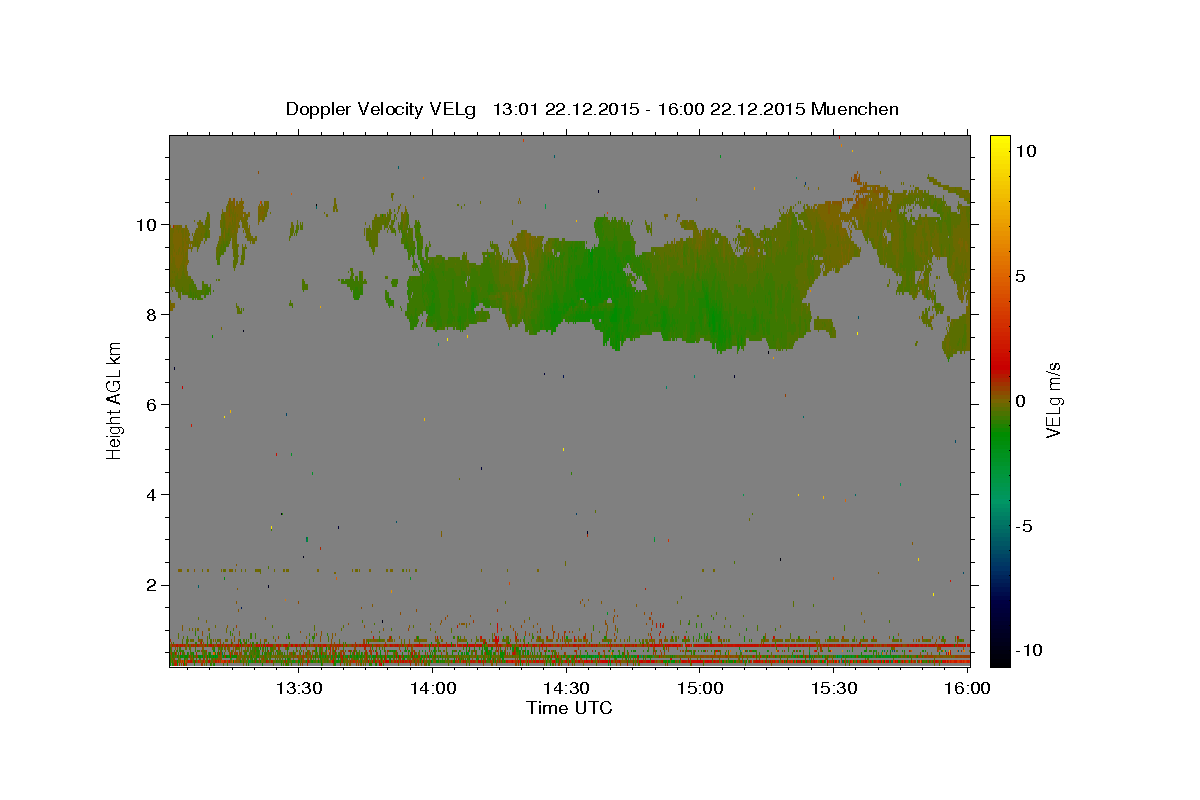The height and width of the screenshot is (800, 1200).
Task: Click the plot title 'Doppler Velocity VELg'
Action: tap(380, 109)
